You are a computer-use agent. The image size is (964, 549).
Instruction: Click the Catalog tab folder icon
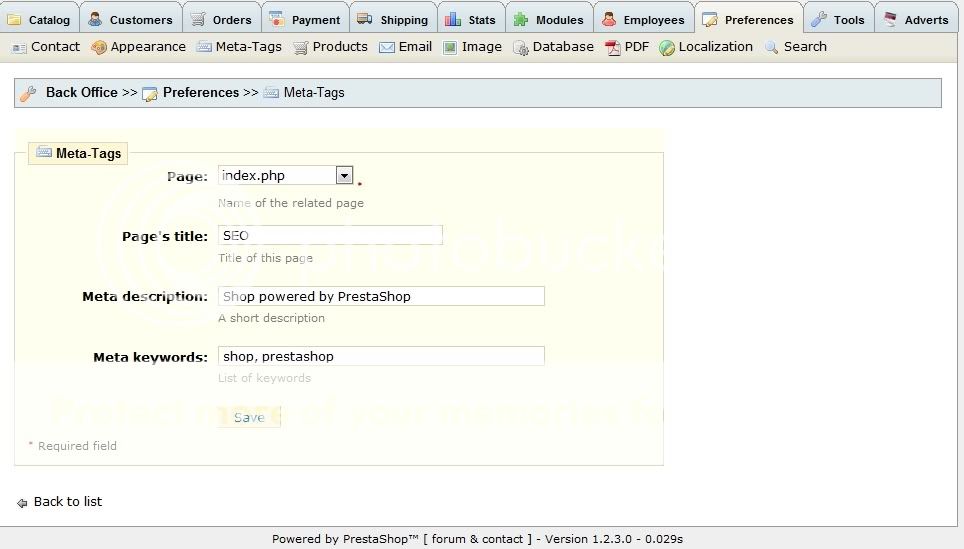pyautogui.click(x=15, y=19)
